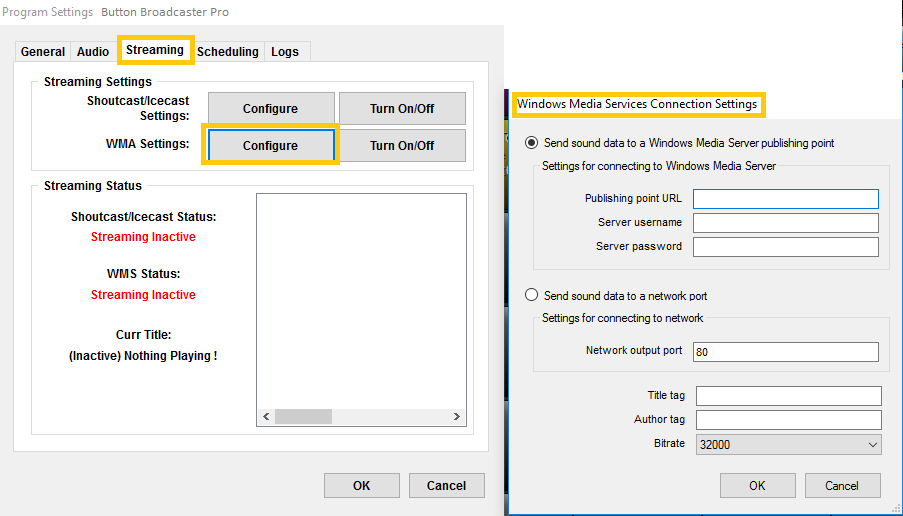Click the Network output port field
The image size is (903, 516).
[x=786, y=352]
